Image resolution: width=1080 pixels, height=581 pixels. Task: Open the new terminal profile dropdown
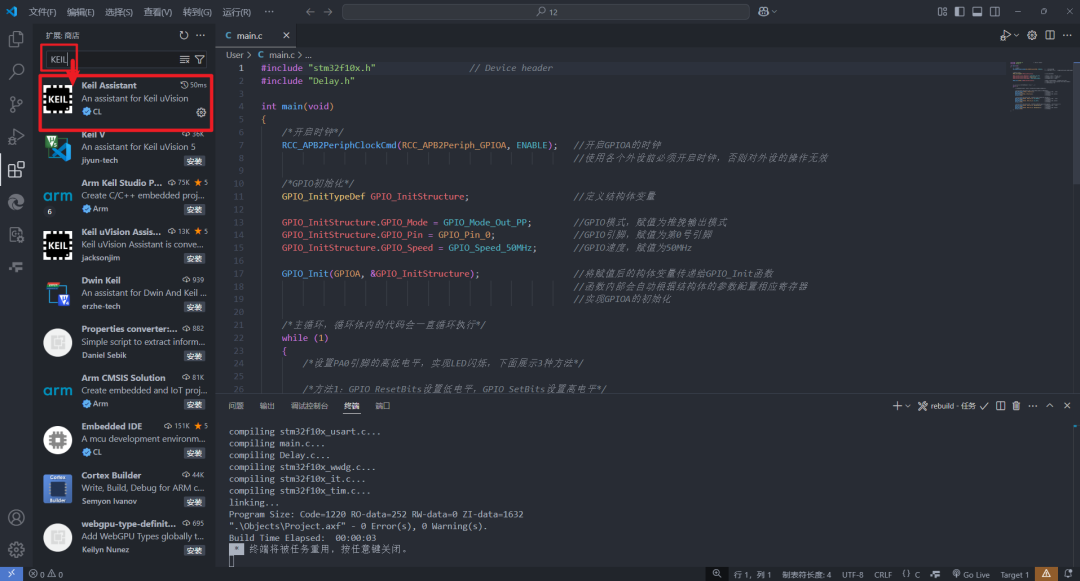[x=908, y=406]
